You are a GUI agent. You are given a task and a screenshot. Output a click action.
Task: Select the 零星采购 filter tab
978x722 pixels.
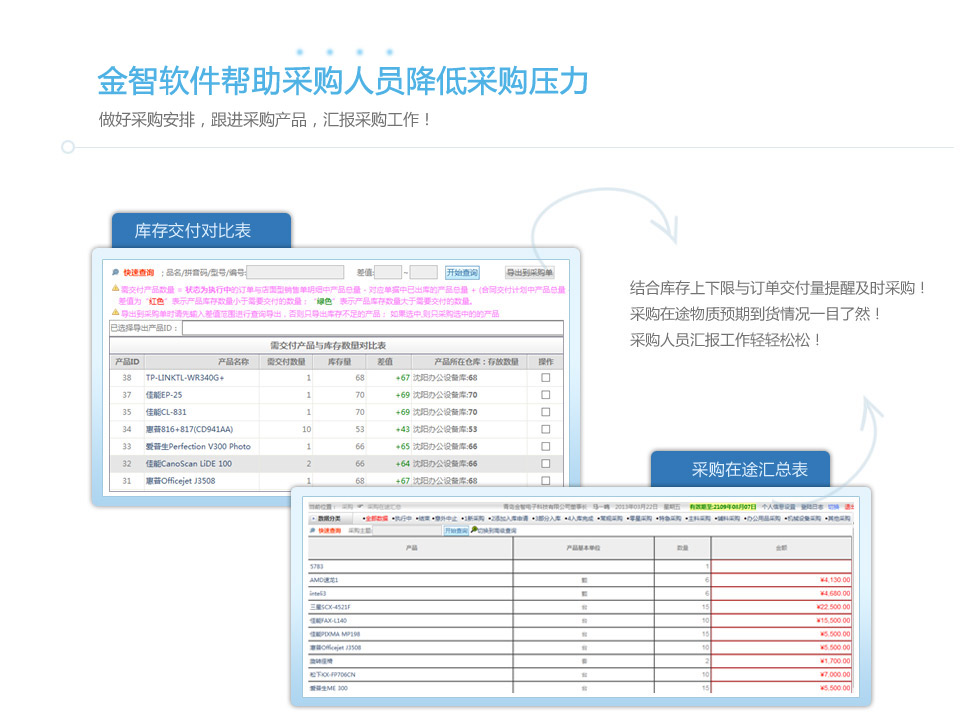click(x=641, y=519)
